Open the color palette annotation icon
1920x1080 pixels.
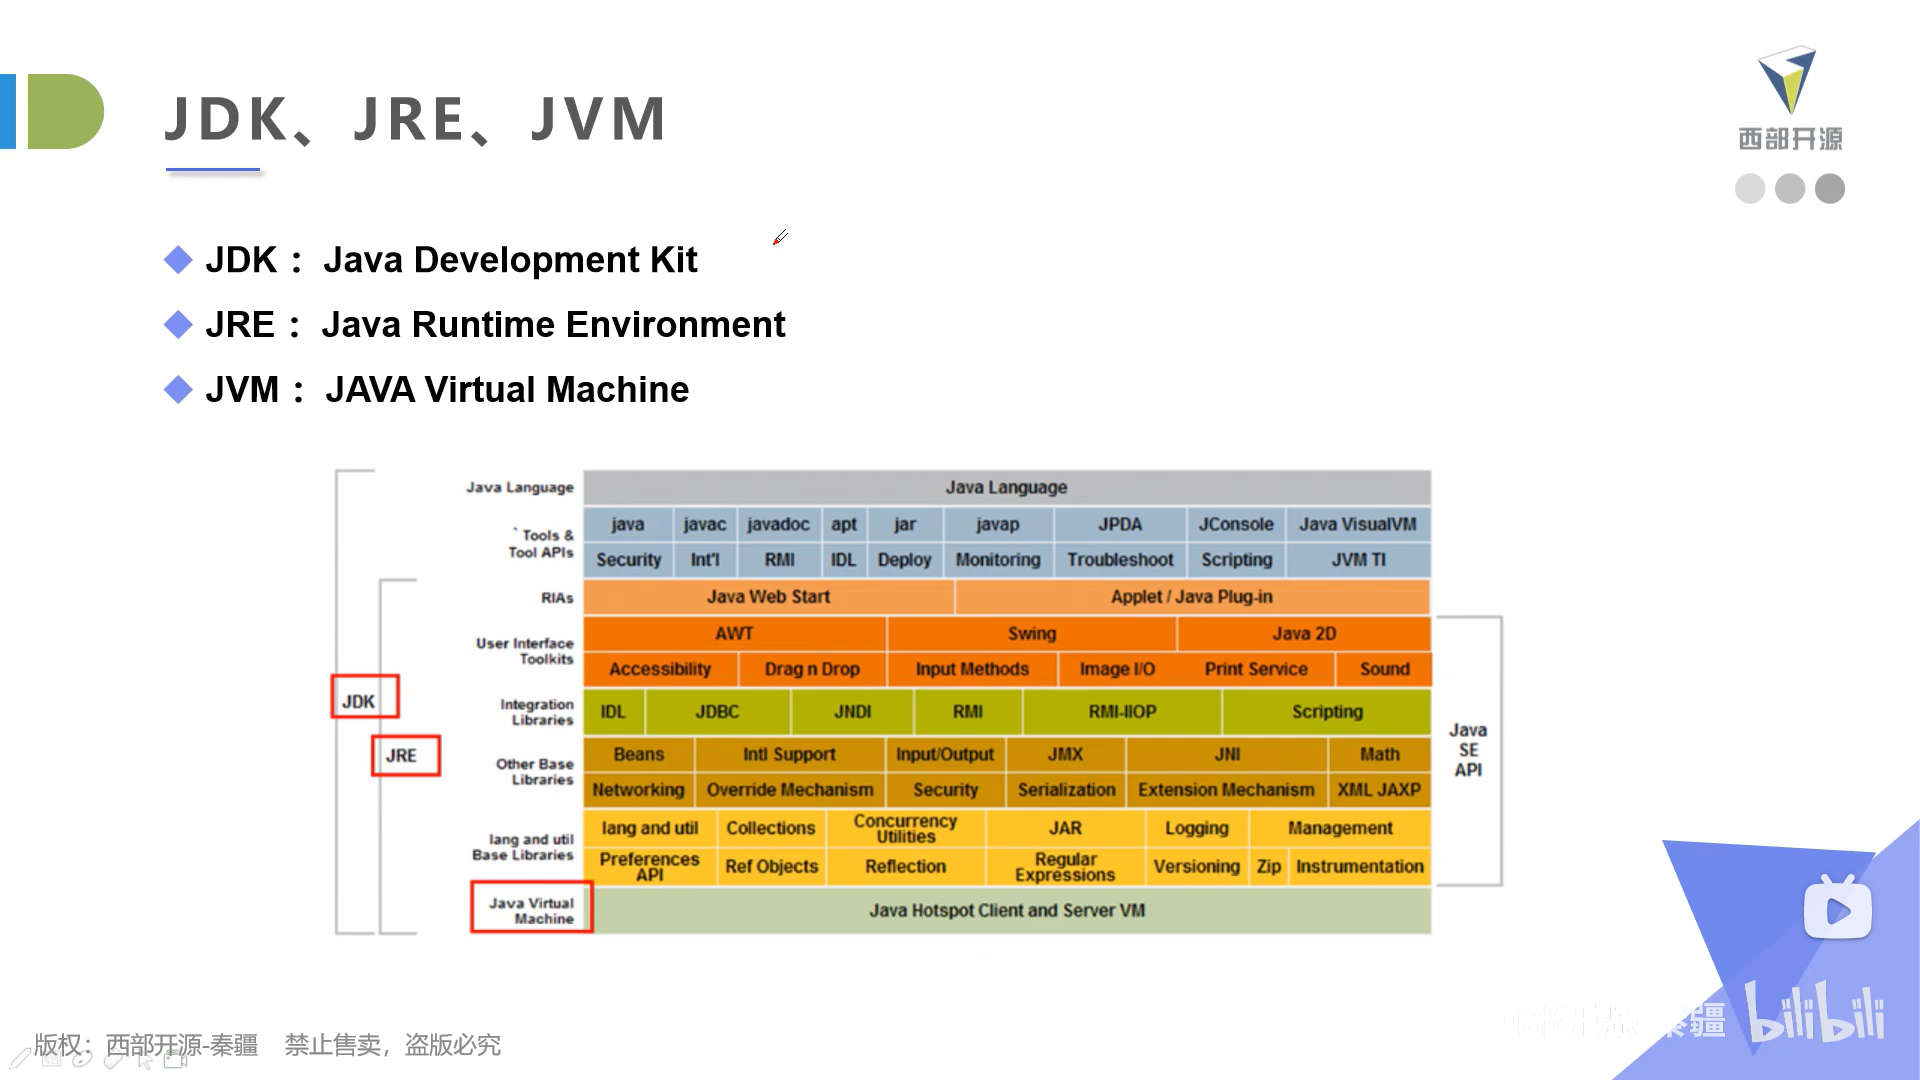click(x=82, y=1059)
